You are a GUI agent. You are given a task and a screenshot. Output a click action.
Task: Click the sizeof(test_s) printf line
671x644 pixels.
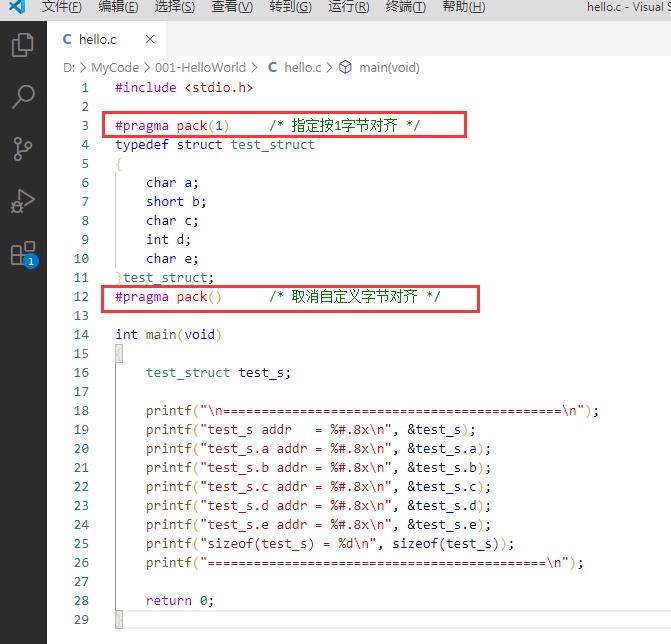pos(330,544)
